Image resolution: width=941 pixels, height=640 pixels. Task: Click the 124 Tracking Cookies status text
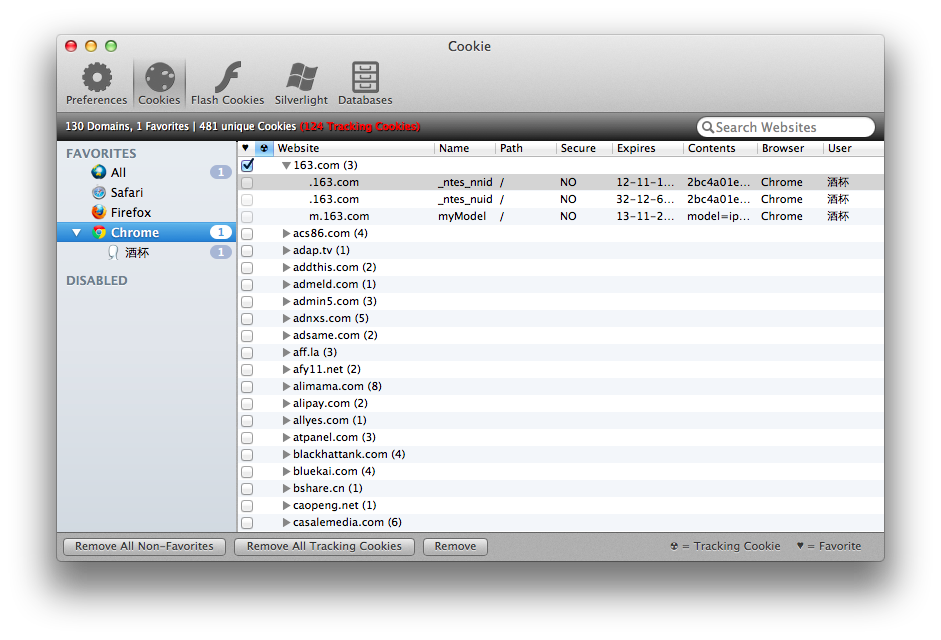tap(360, 127)
